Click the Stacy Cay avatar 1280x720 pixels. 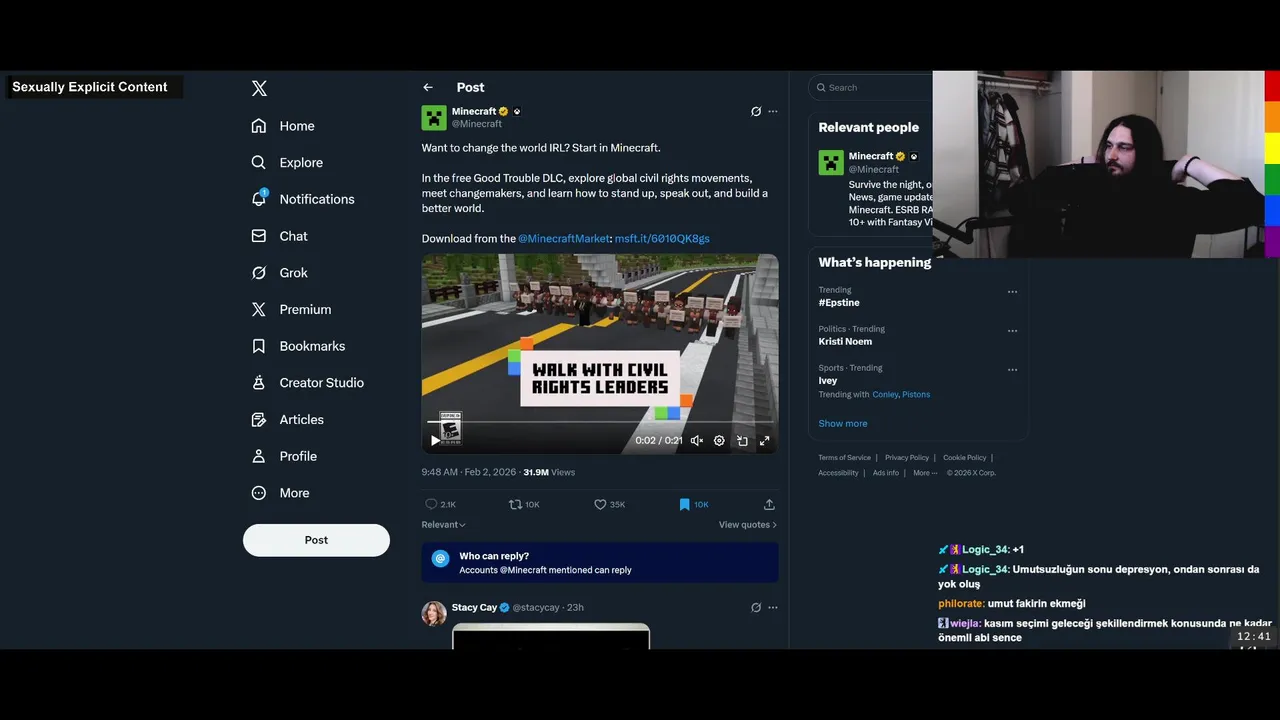click(434, 614)
